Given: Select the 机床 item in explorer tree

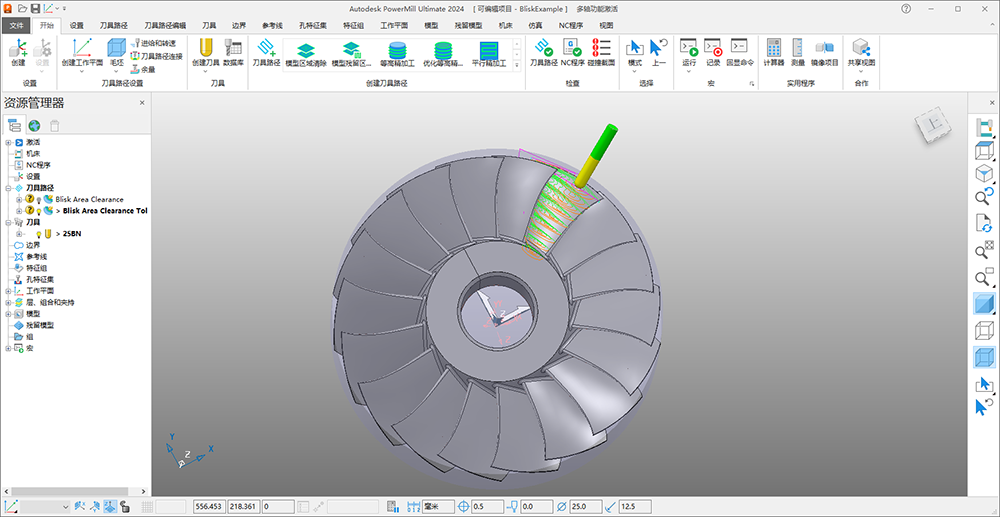Looking at the screenshot, I should tap(33, 154).
